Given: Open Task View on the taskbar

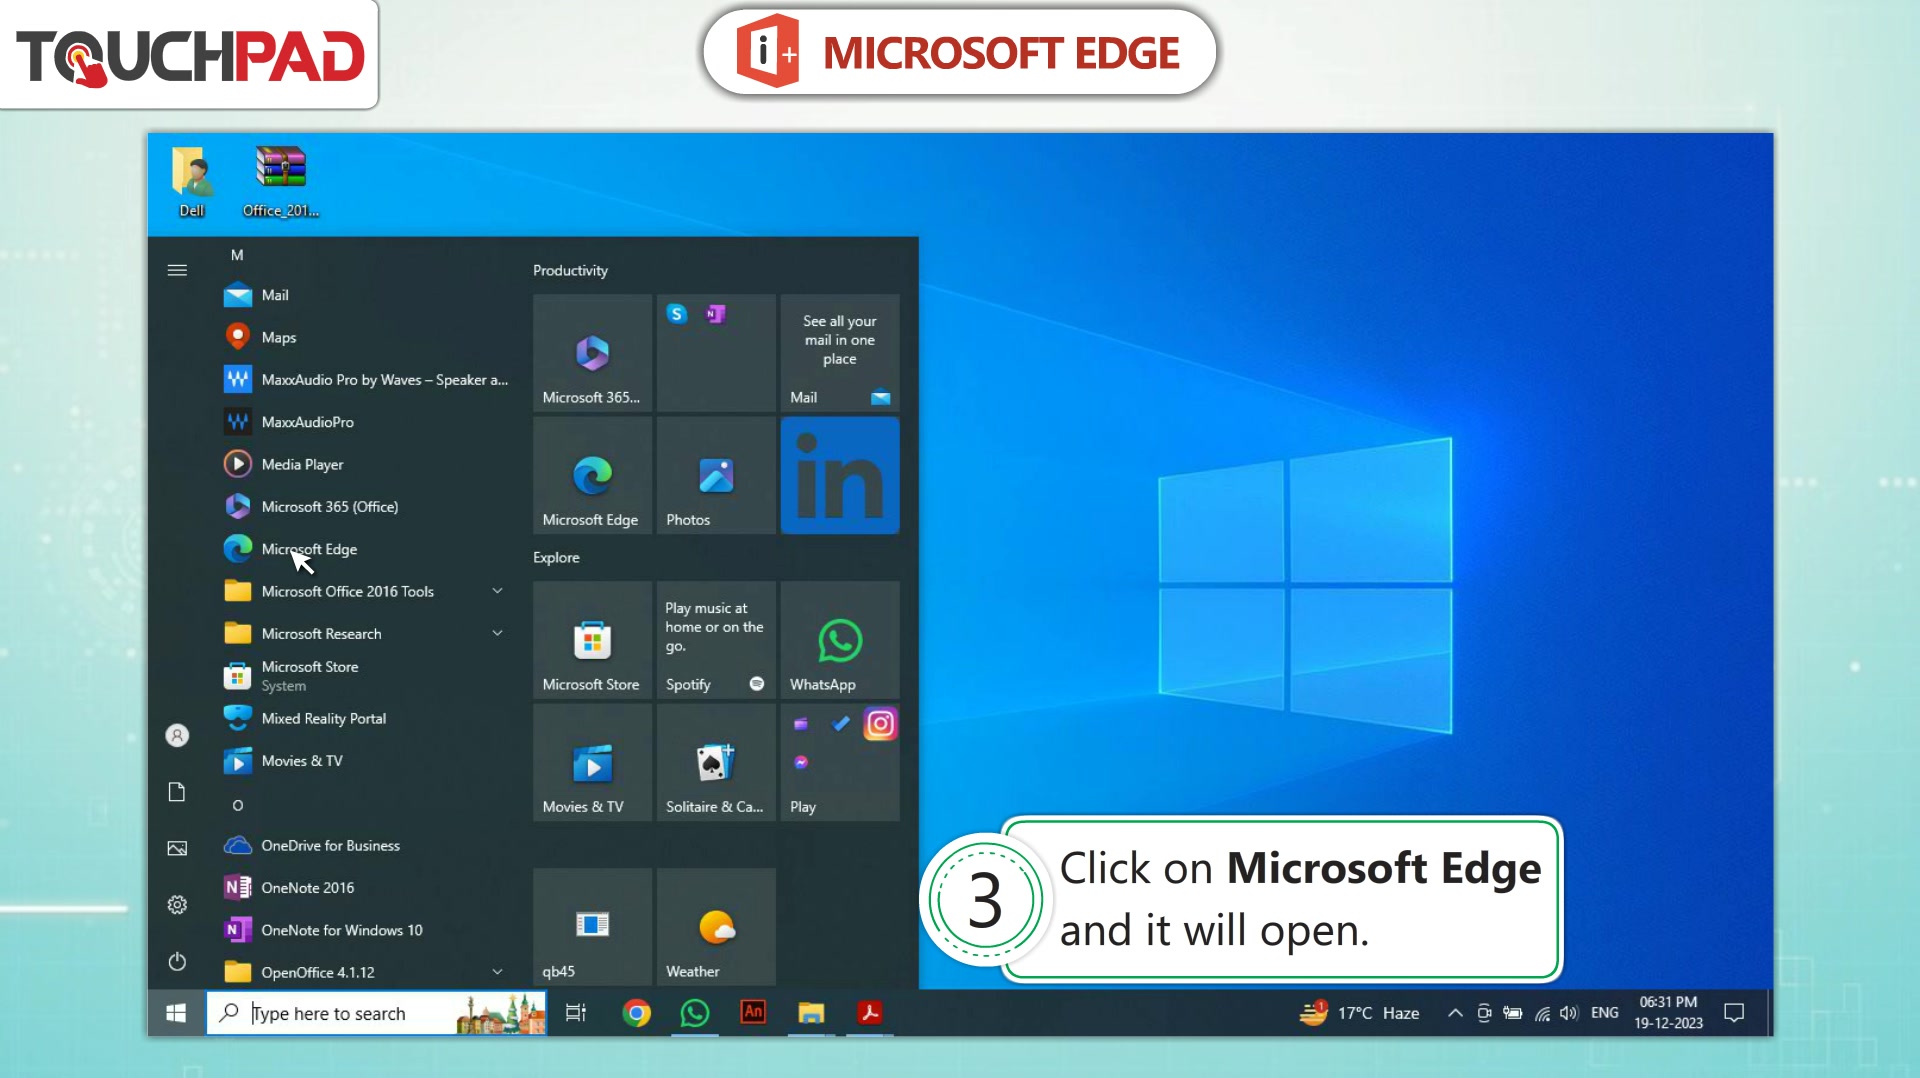Looking at the screenshot, I should (576, 1013).
